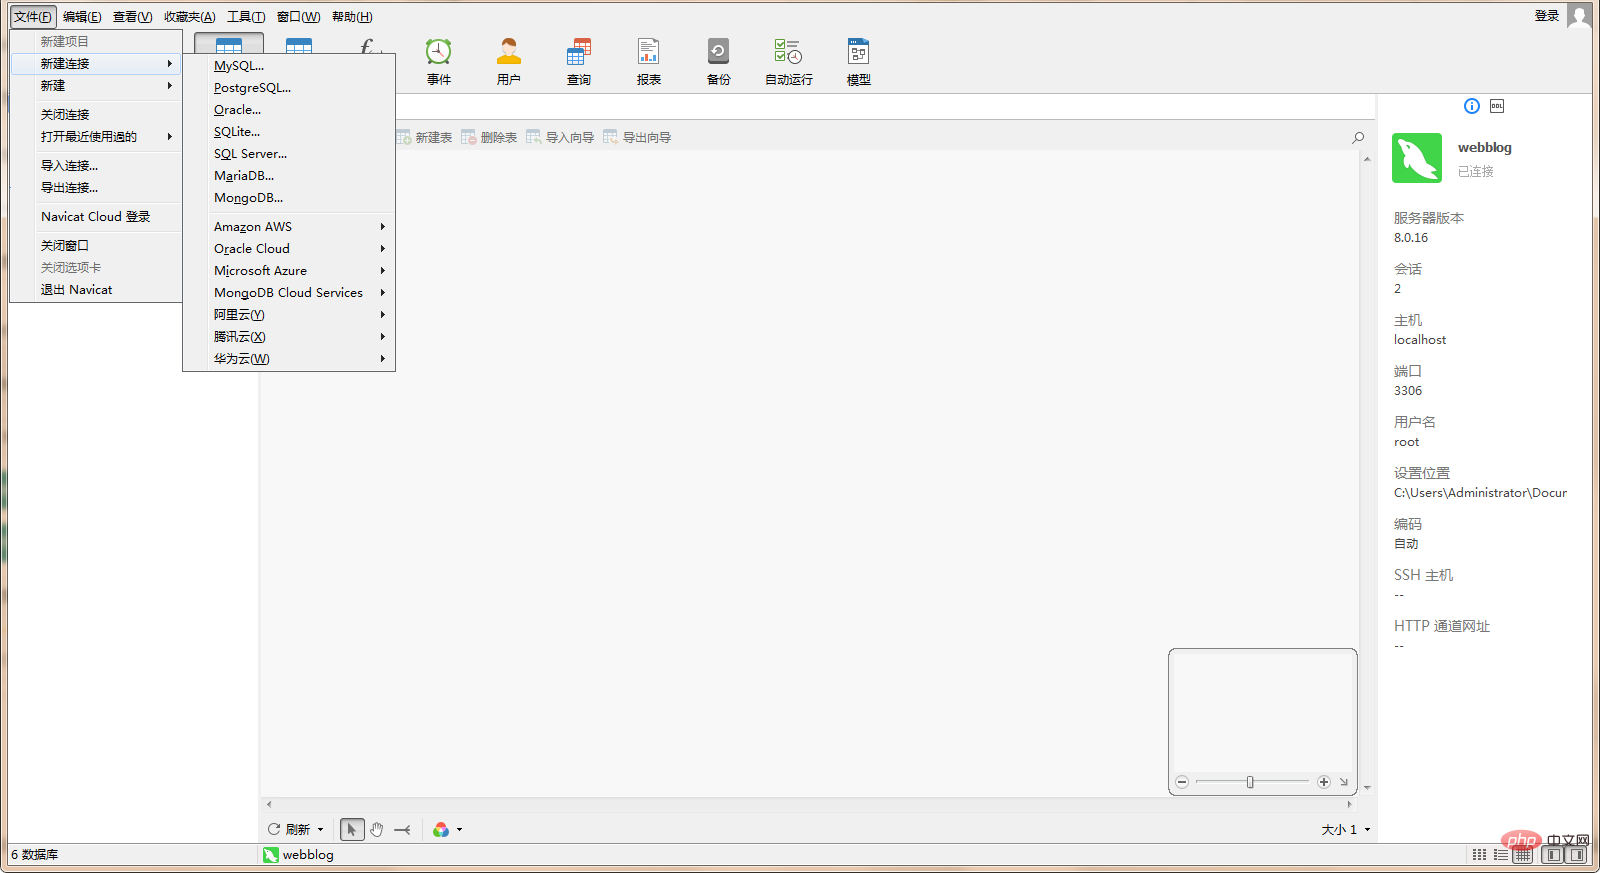Open the 收藏夹(A) menu
This screenshot has height=873, width=1600.
189,17
